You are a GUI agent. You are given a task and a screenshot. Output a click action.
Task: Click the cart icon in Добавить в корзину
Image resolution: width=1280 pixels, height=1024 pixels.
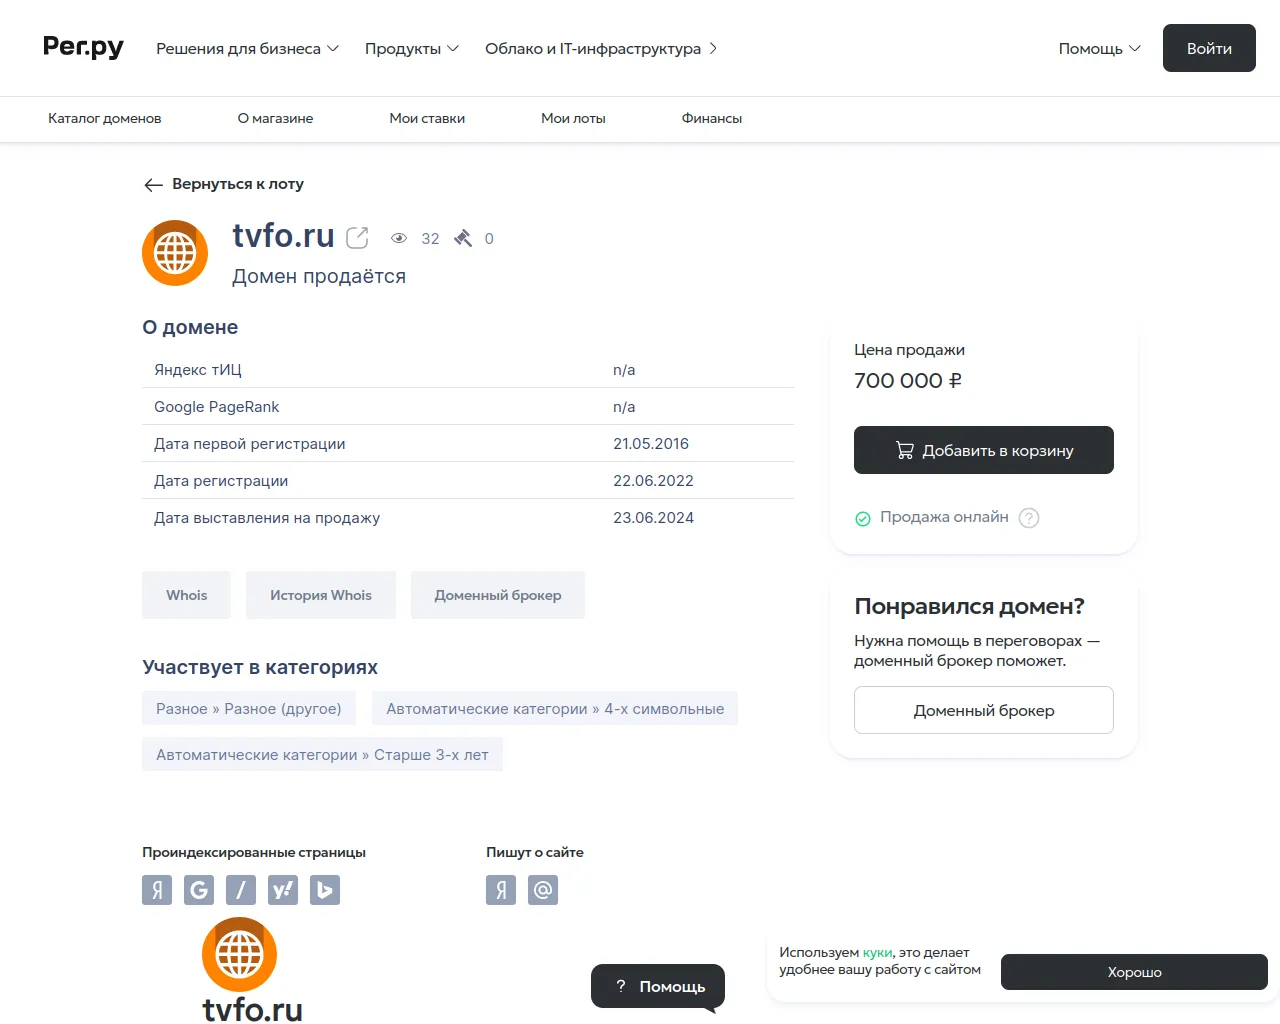coord(905,450)
